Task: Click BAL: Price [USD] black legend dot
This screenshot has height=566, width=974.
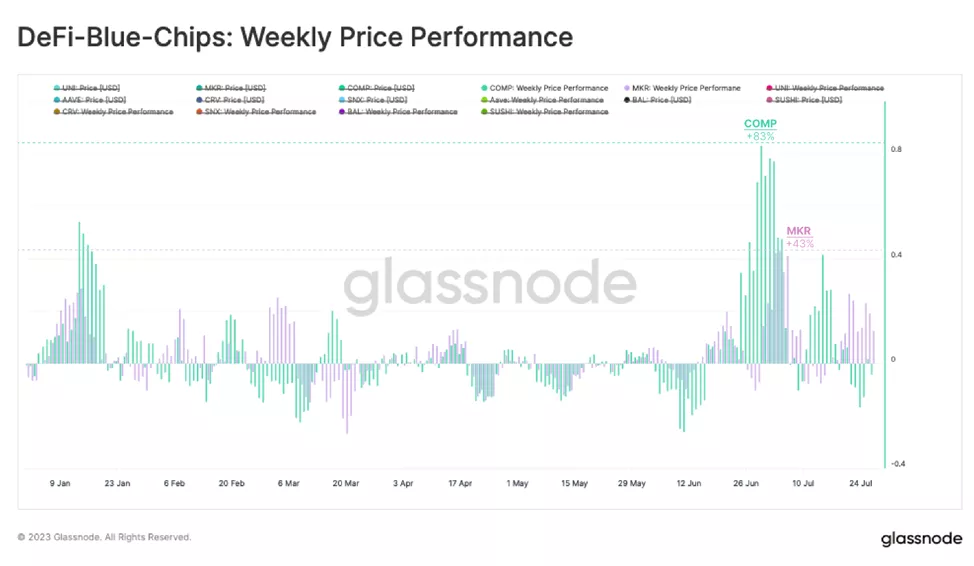Action: [x=627, y=100]
